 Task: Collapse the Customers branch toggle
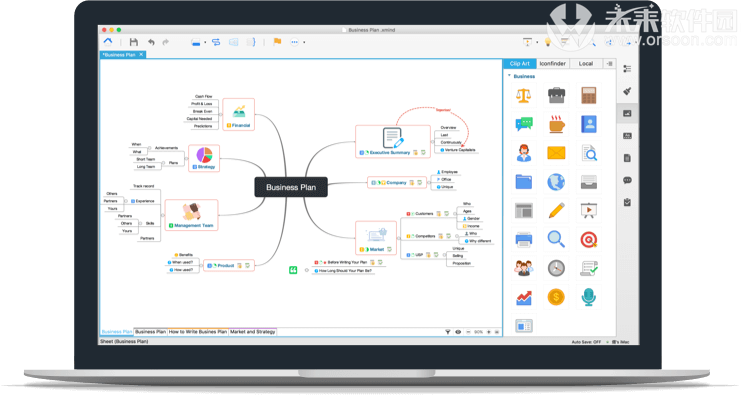pyautogui.click(x=455, y=214)
